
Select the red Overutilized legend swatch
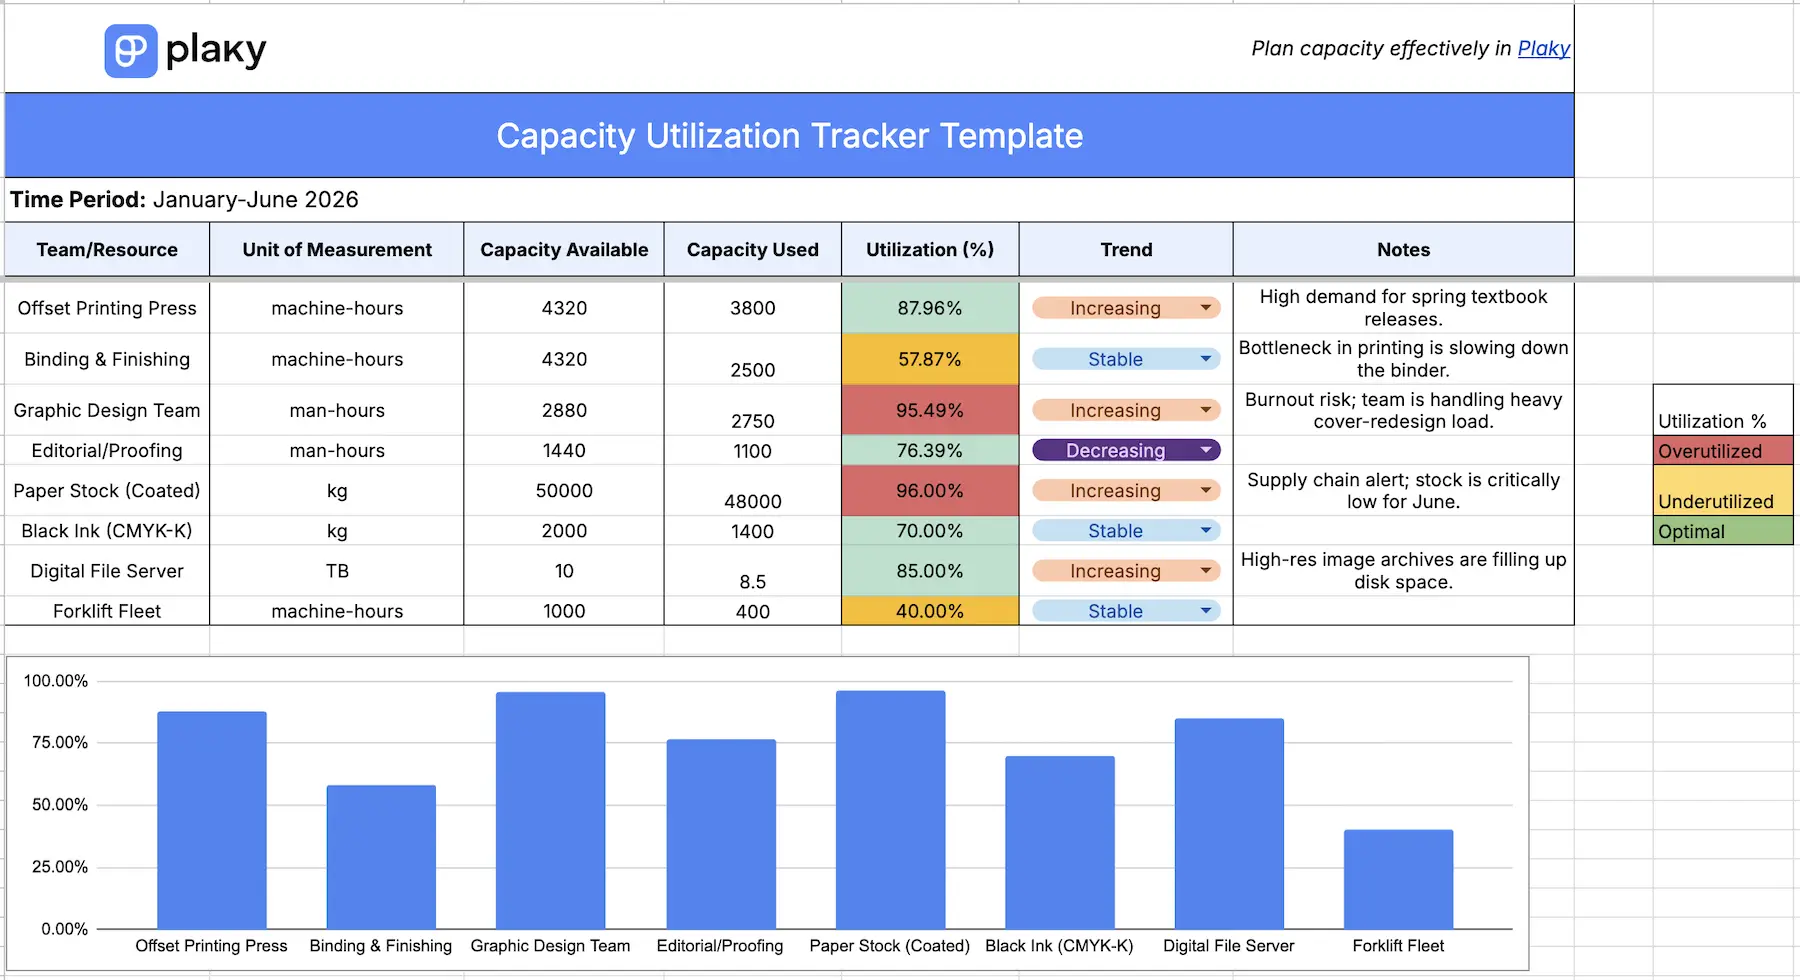(x=1721, y=451)
